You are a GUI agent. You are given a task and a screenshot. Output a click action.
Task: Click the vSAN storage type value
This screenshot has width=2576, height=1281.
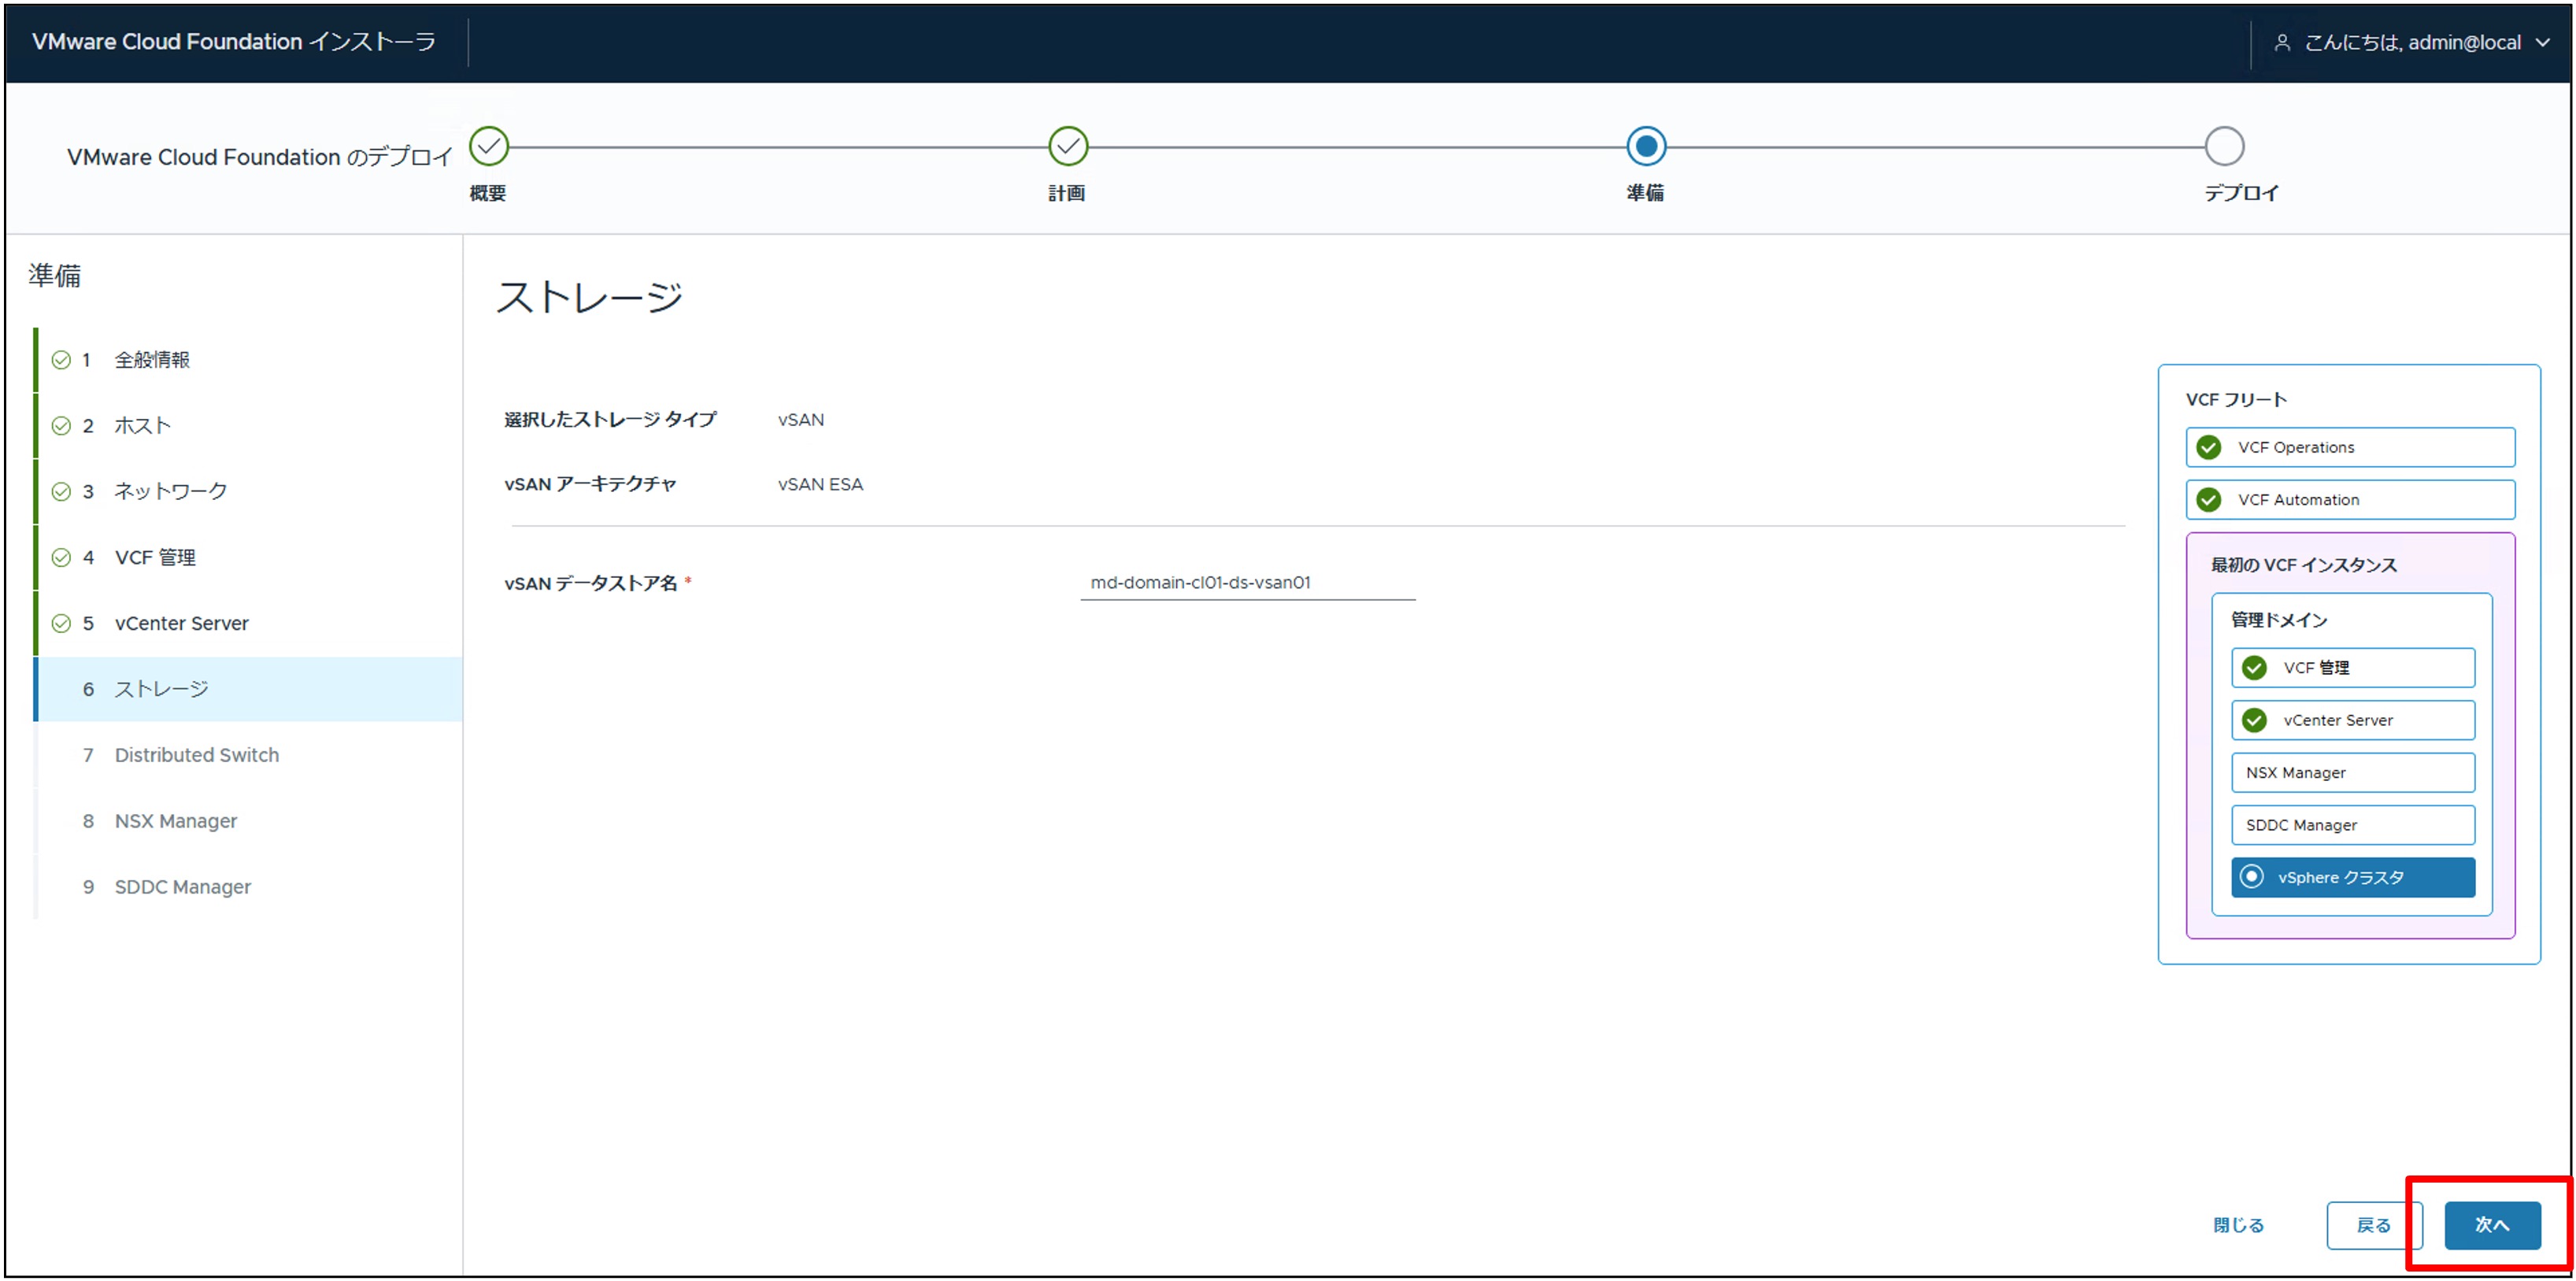[801, 420]
